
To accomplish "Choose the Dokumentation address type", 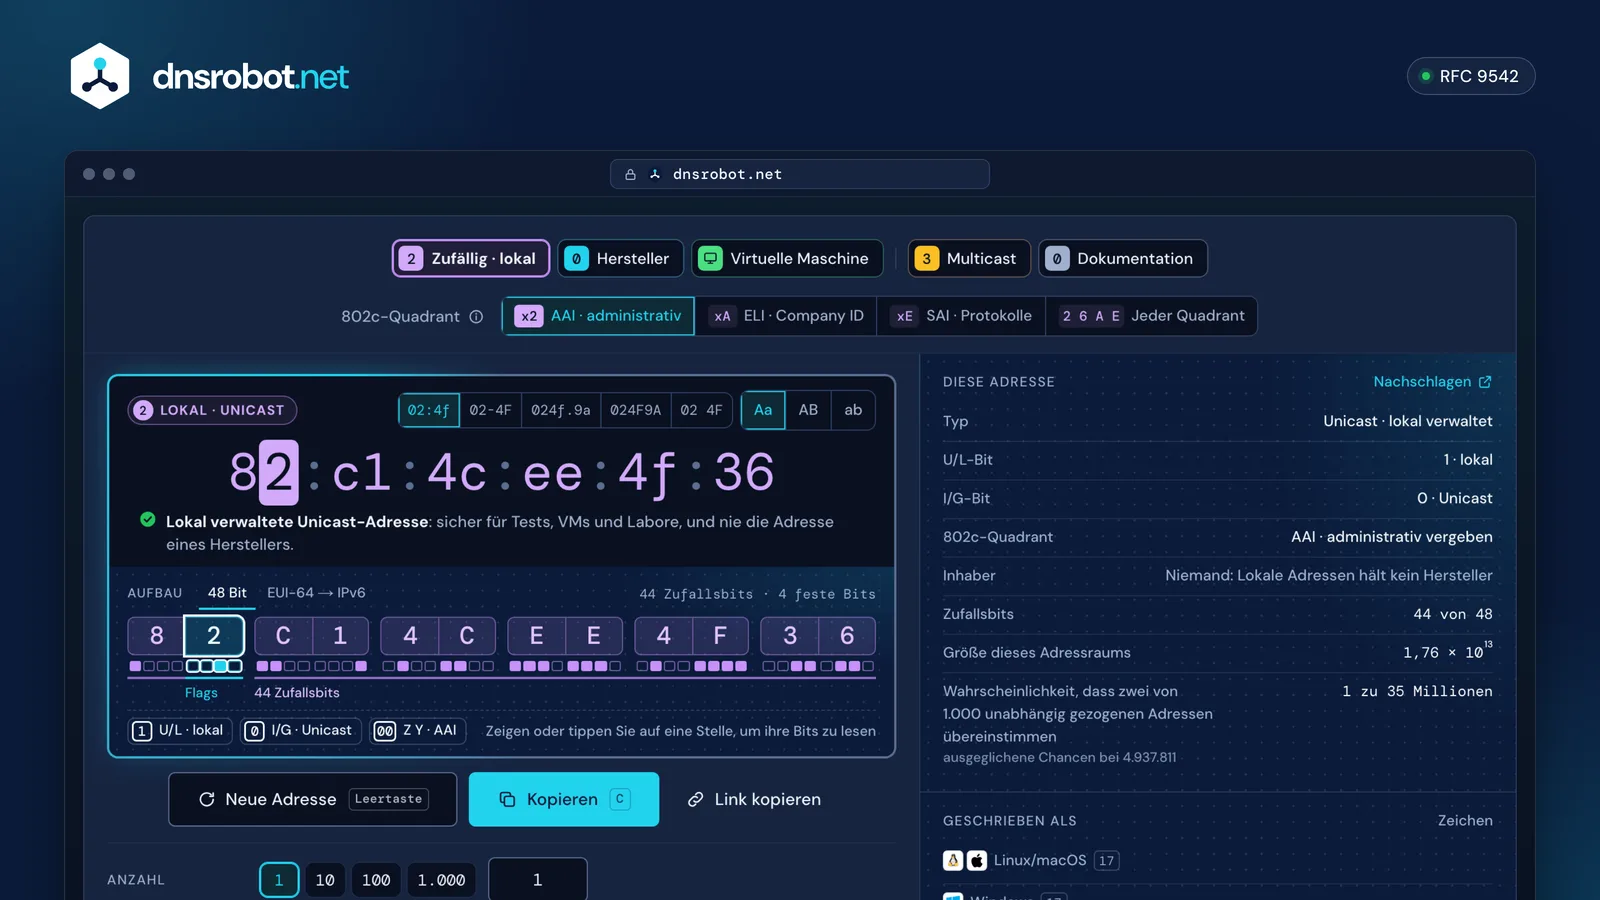I will point(1123,259).
